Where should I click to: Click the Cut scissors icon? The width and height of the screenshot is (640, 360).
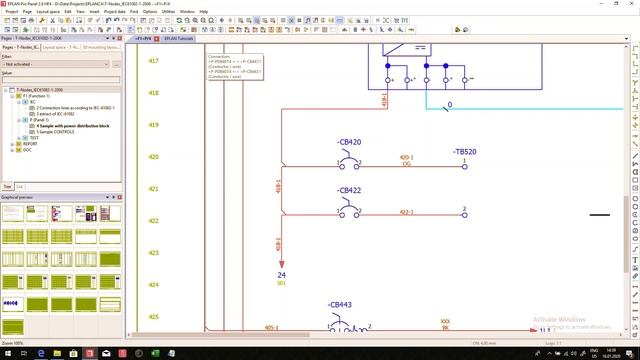53,20
